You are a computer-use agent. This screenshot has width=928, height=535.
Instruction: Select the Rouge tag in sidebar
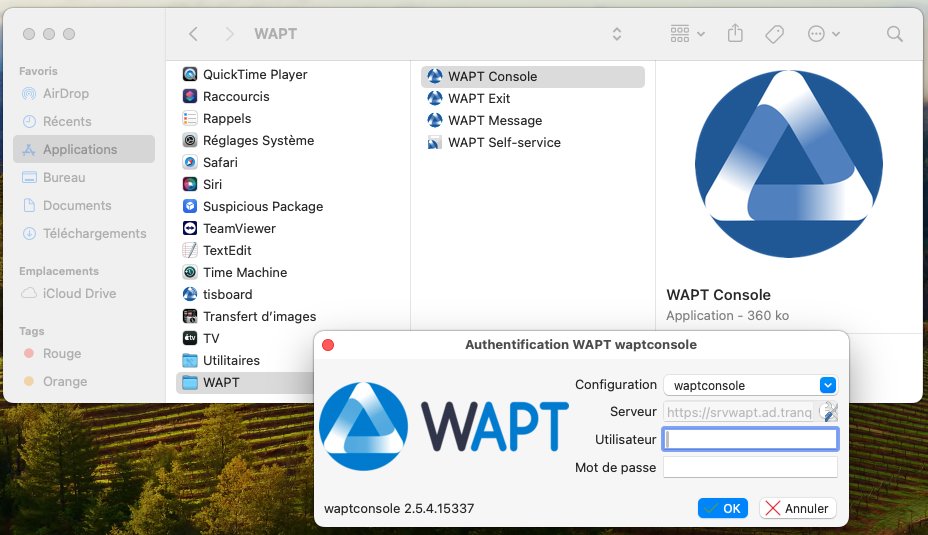tap(83, 353)
